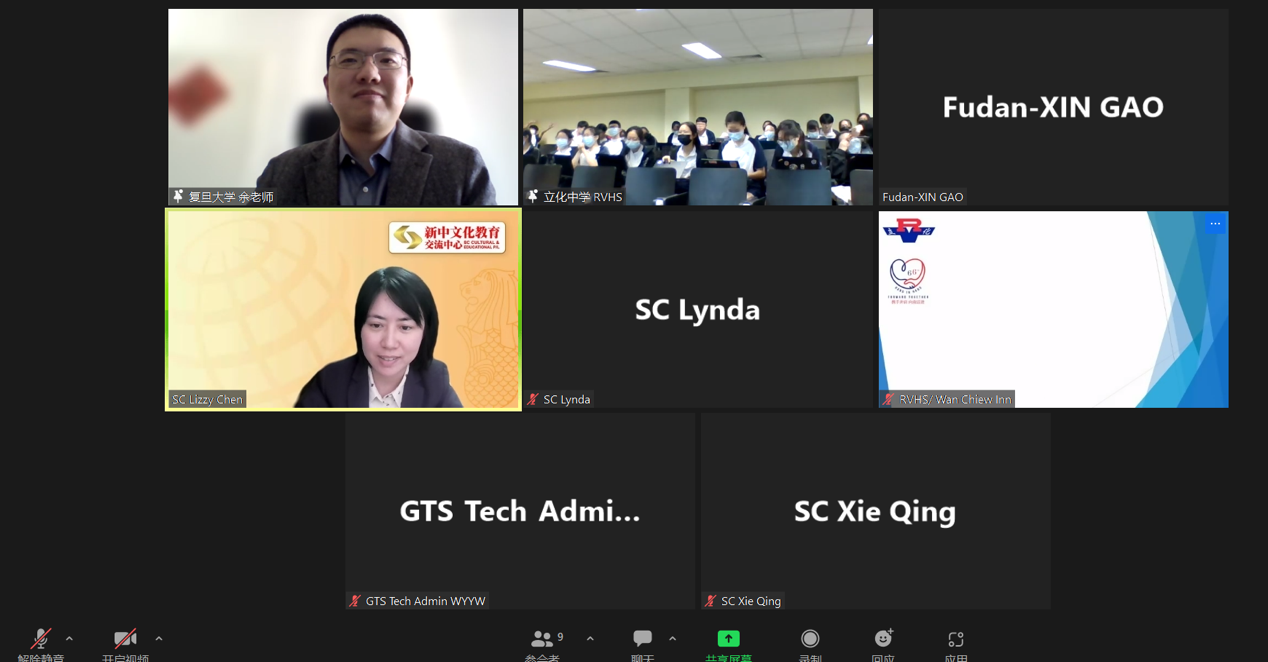Click the SC Xie Qing name label
The image size is (1268, 662).
tap(750, 601)
